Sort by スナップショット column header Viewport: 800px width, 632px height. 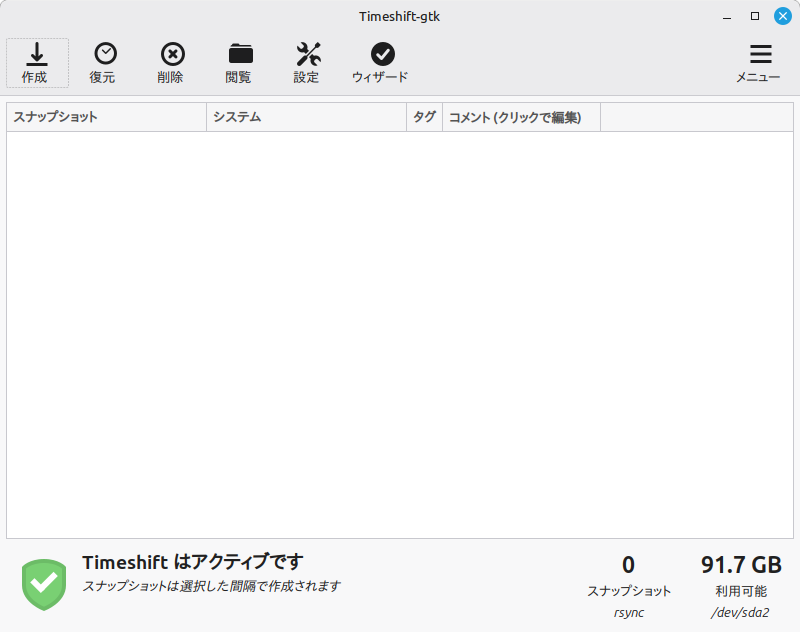(106, 117)
